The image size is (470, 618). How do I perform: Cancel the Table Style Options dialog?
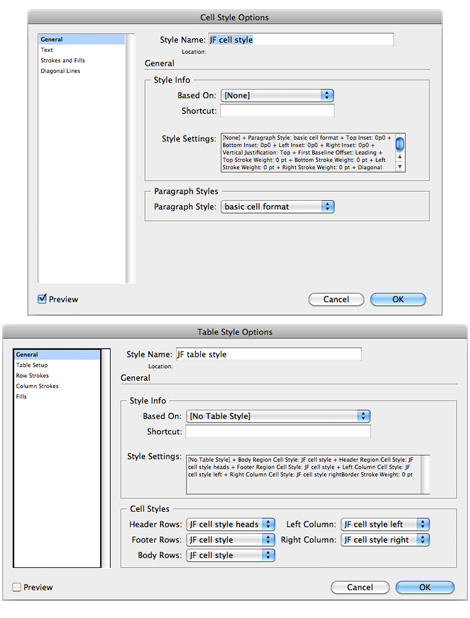[x=360, y=587]
